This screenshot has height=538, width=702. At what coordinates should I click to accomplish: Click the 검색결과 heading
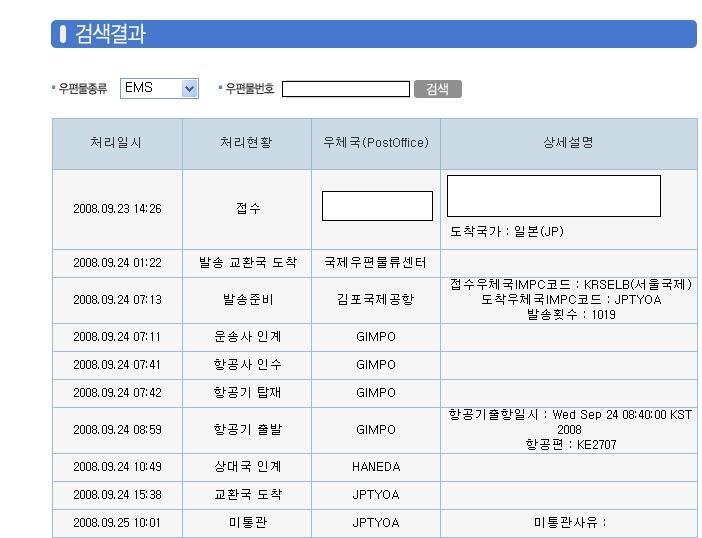tap(110, 34)
